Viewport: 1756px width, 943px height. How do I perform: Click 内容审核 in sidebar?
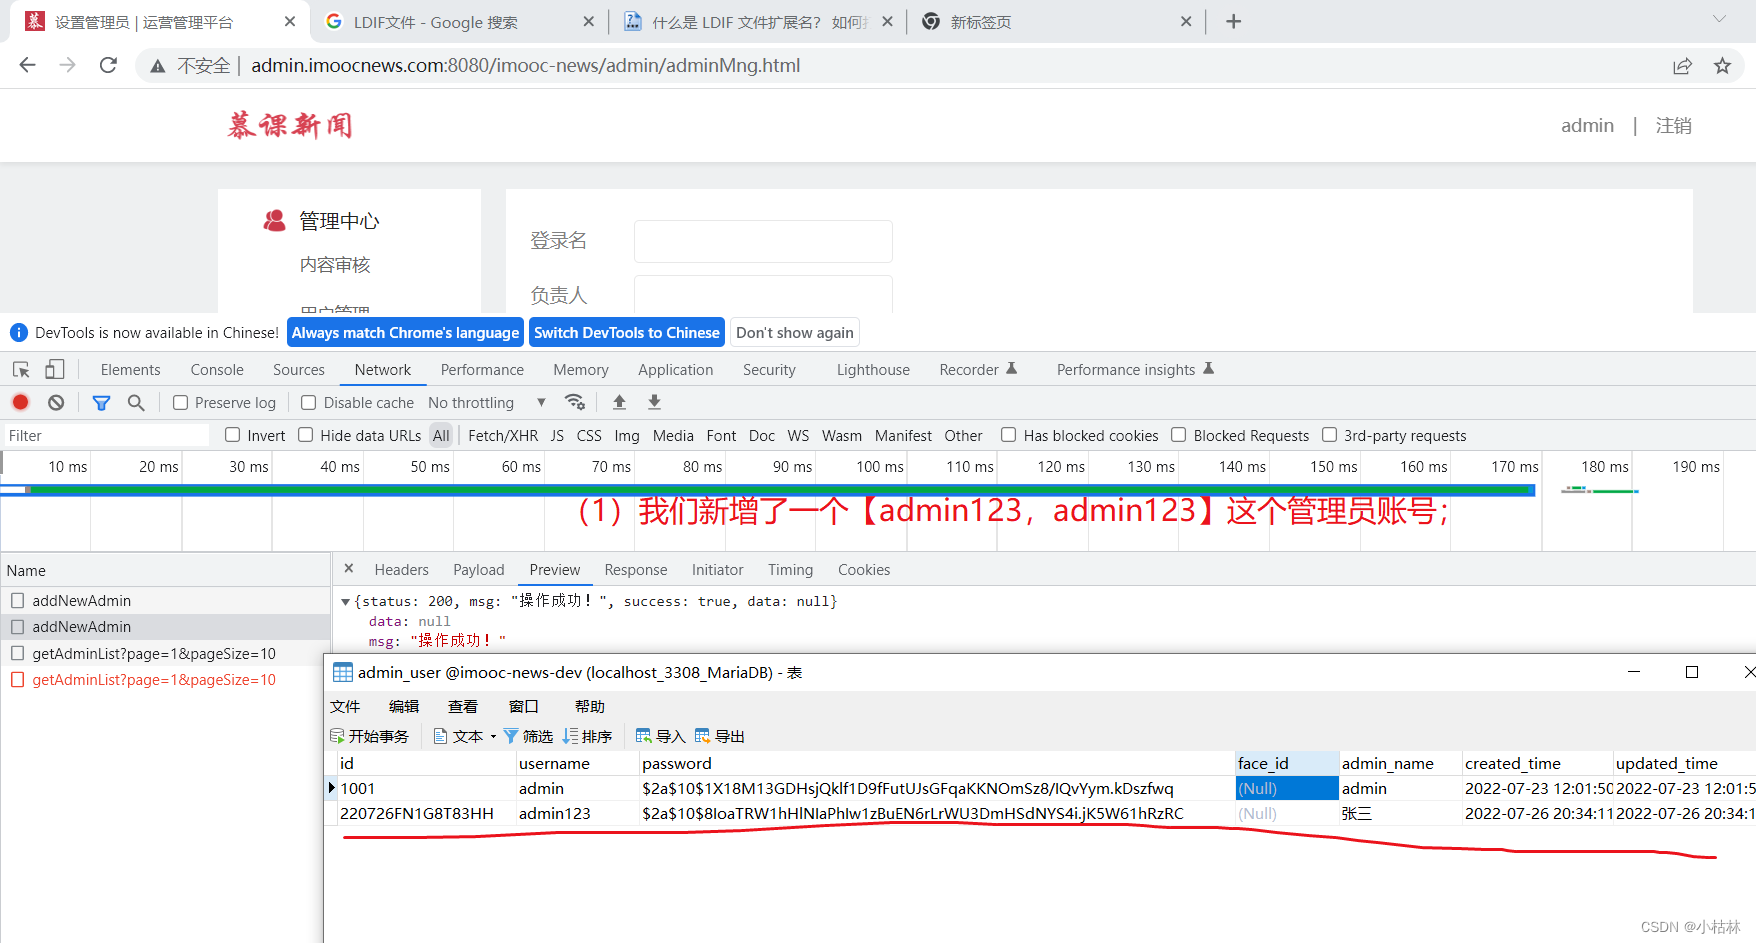point(335,265)
